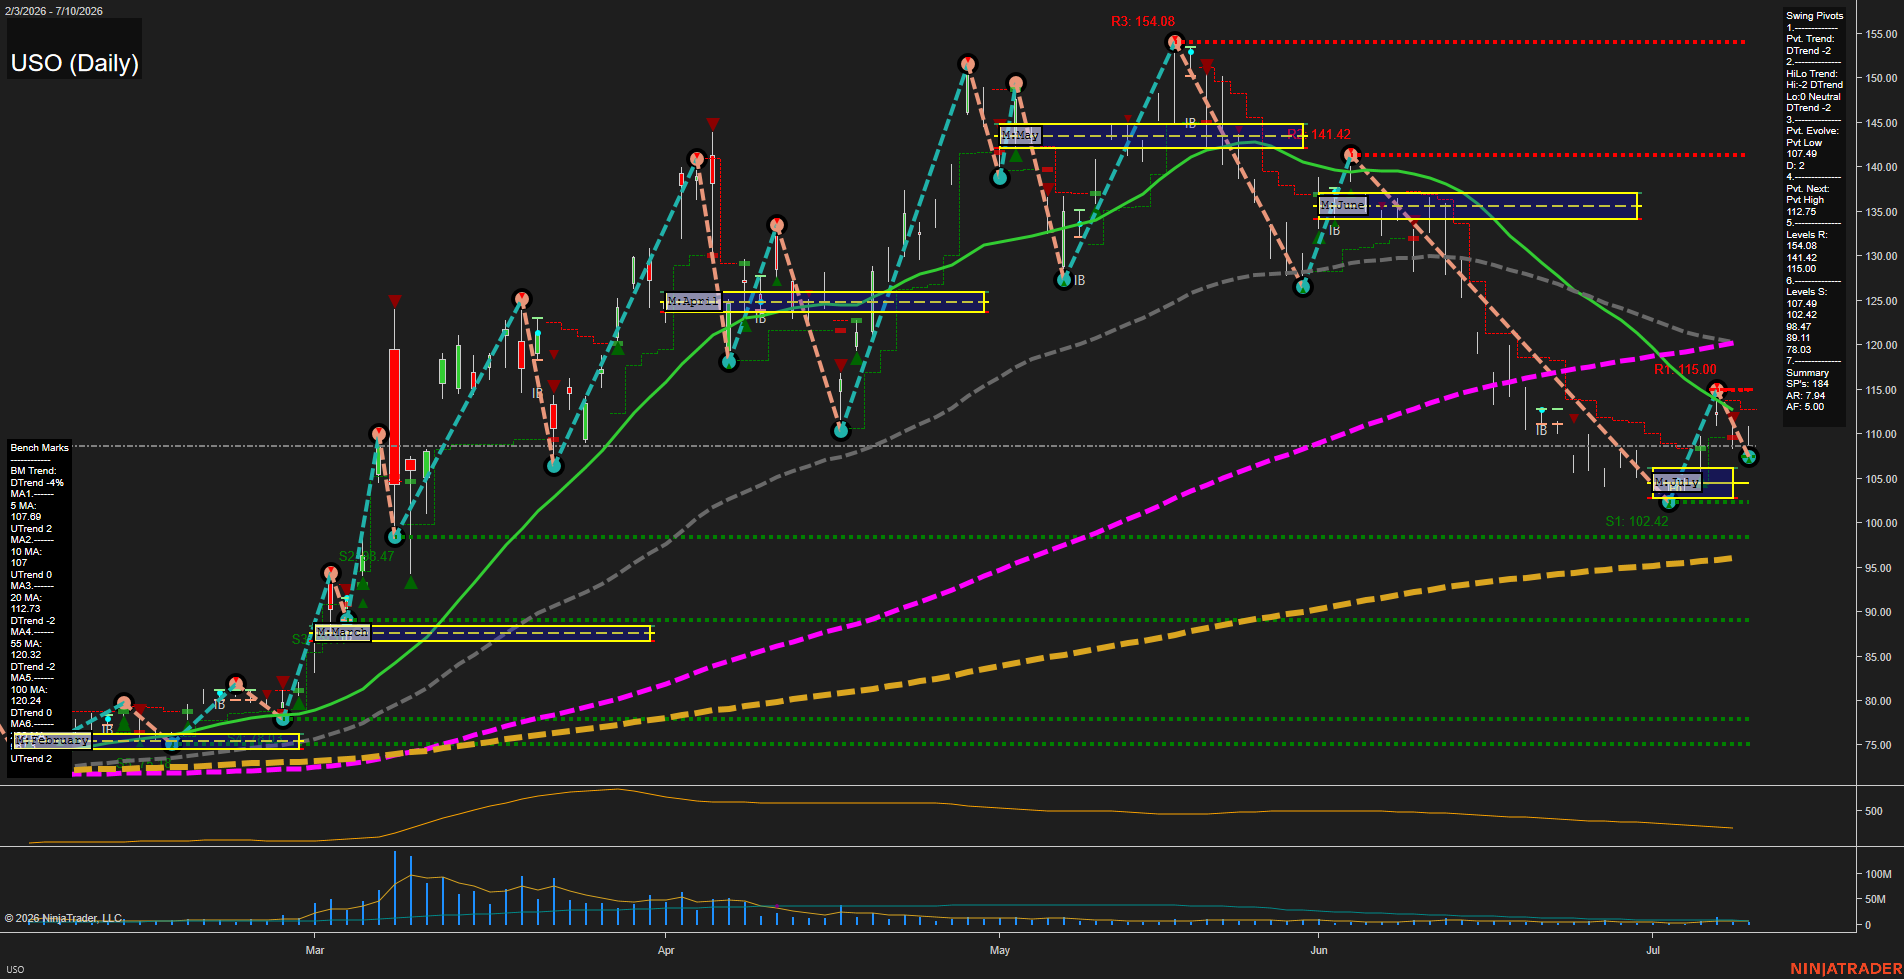This screenshot has width=1904, height=979.
Task: Click the 78.03 support level value
Action: point(1799,350)
